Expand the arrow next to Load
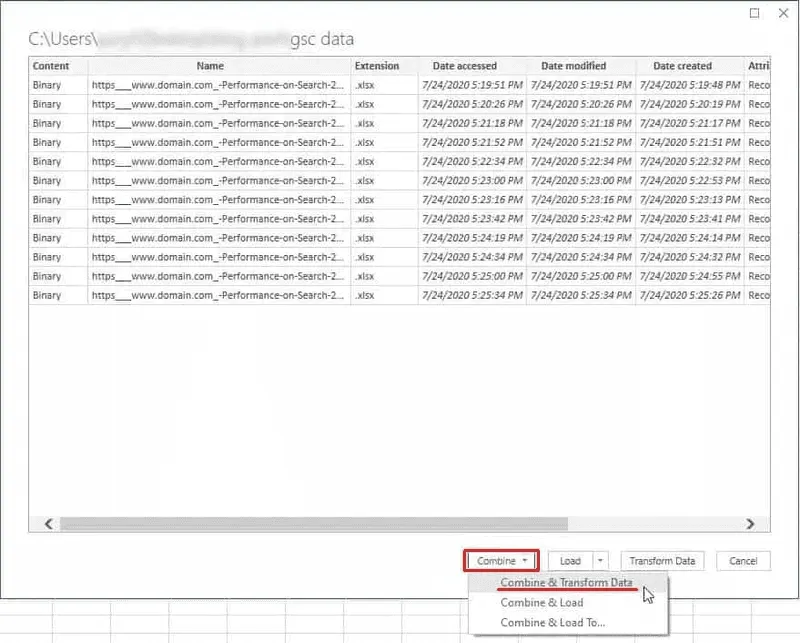 point(600,561)
